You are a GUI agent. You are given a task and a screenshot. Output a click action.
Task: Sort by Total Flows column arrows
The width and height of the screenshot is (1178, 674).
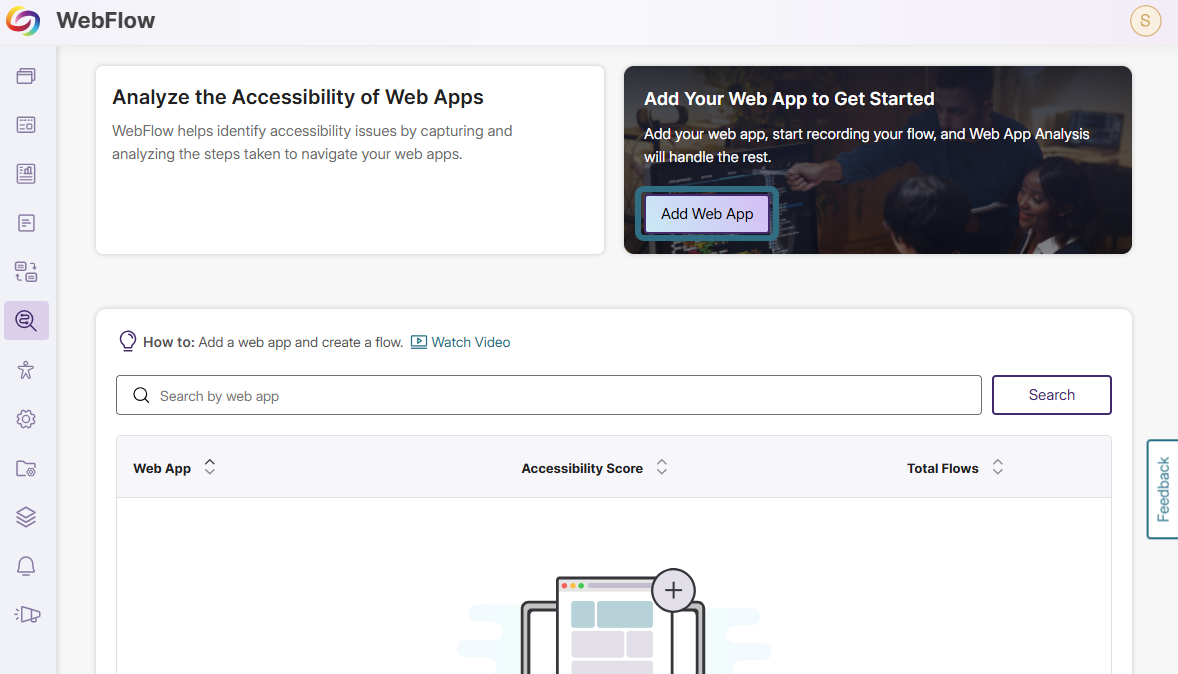998,467
